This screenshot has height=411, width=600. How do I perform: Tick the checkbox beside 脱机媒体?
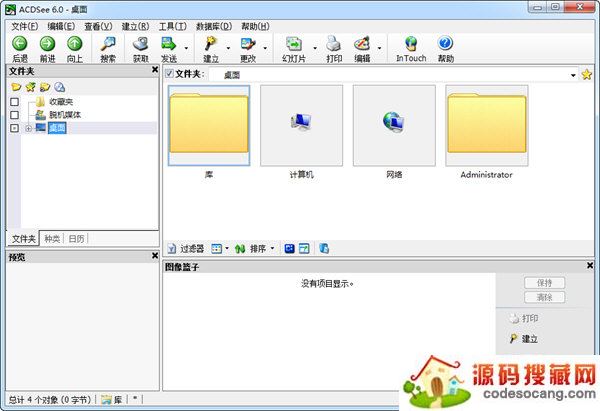click(x=15, y=115)
